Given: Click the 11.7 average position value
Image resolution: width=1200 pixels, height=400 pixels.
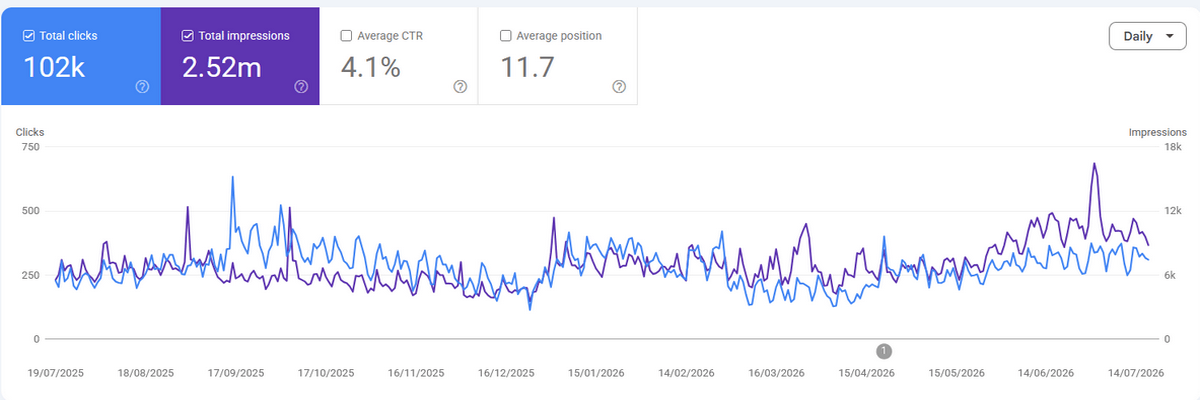Looking at the screenshot, I should click(x=527, y=68).
